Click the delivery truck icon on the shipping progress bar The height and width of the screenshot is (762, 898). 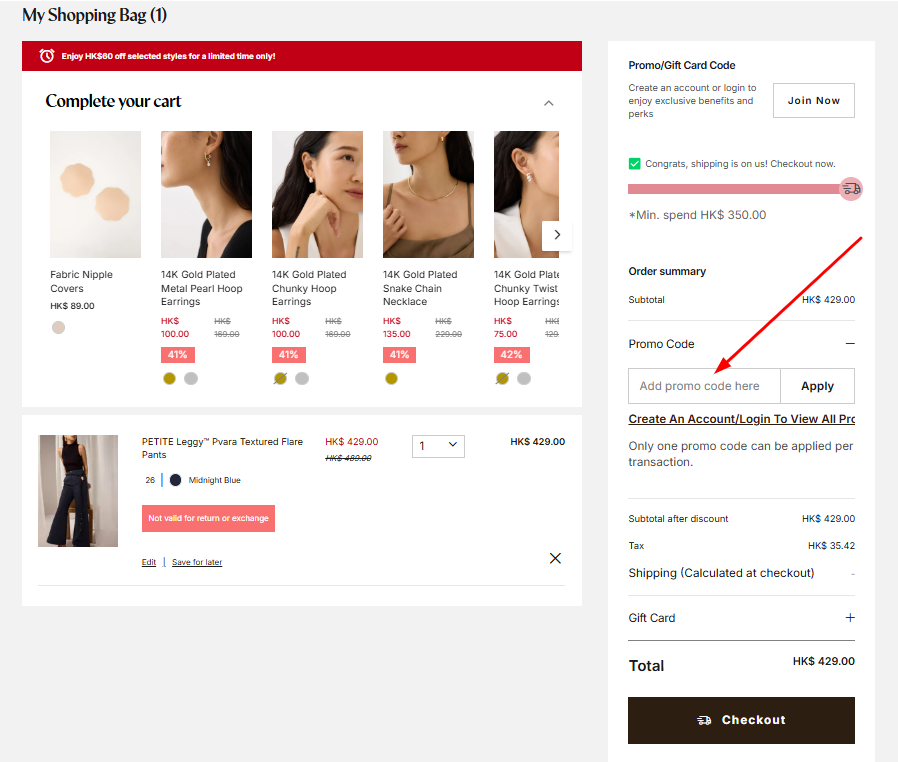(850, 189)
